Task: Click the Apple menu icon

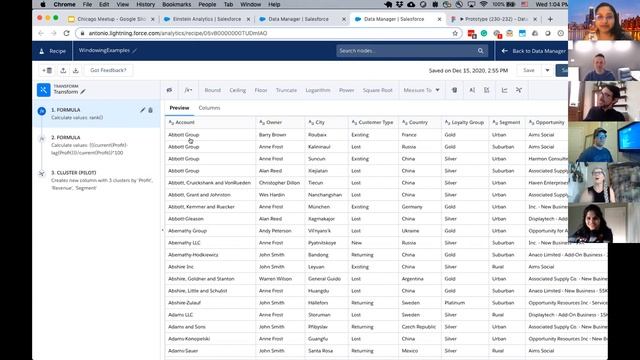Action: tap(43, 4)
